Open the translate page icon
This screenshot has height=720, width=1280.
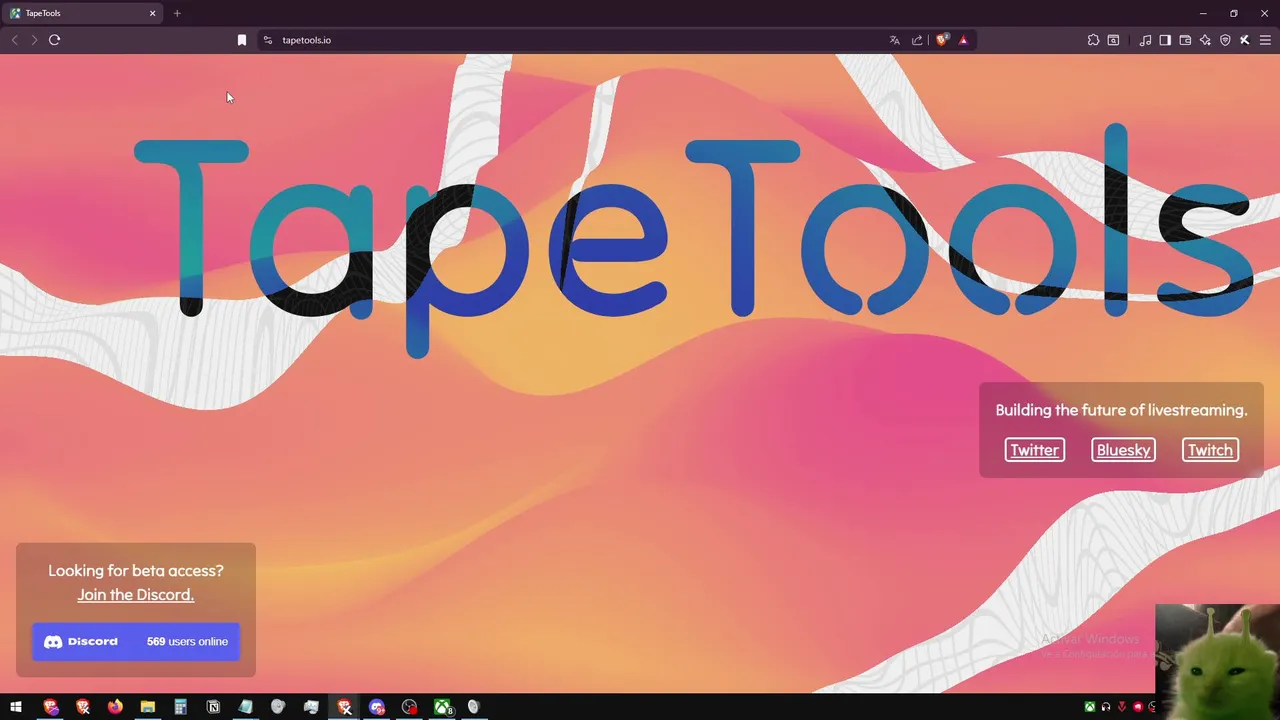(x=894, y=40)
